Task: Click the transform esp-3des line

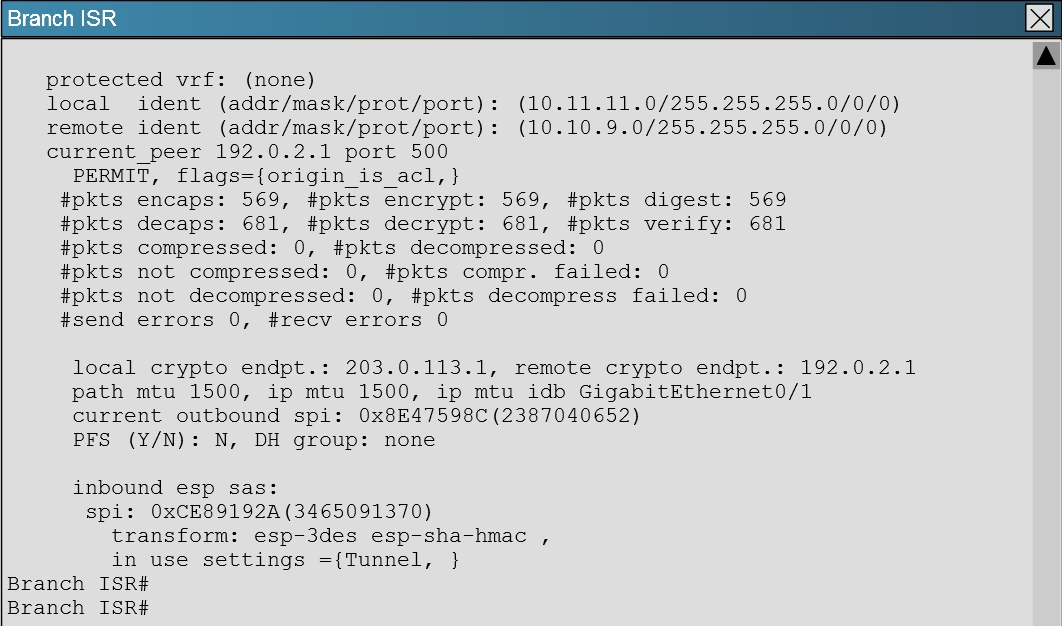Action: pos(330,536)
